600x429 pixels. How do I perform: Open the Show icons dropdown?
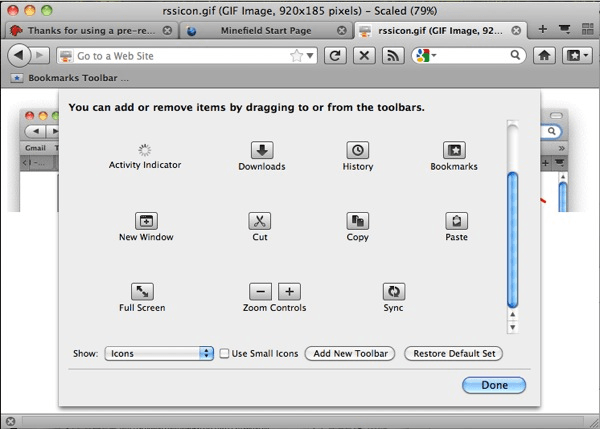click(159, 353)
